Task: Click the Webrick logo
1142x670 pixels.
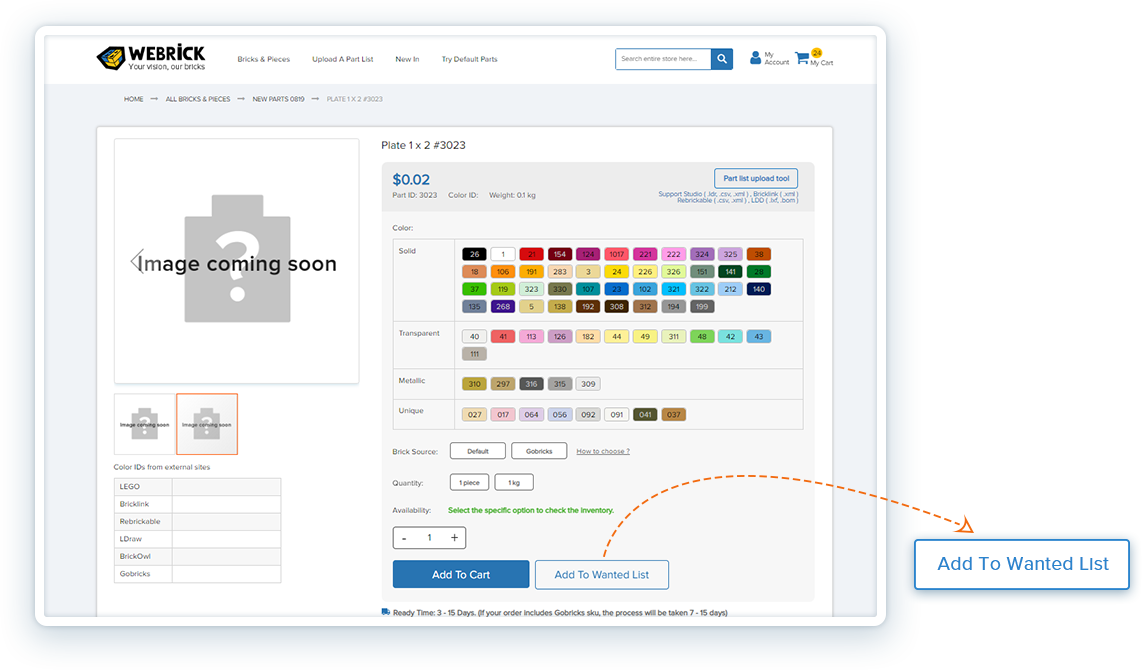Action: pos(150,59)
